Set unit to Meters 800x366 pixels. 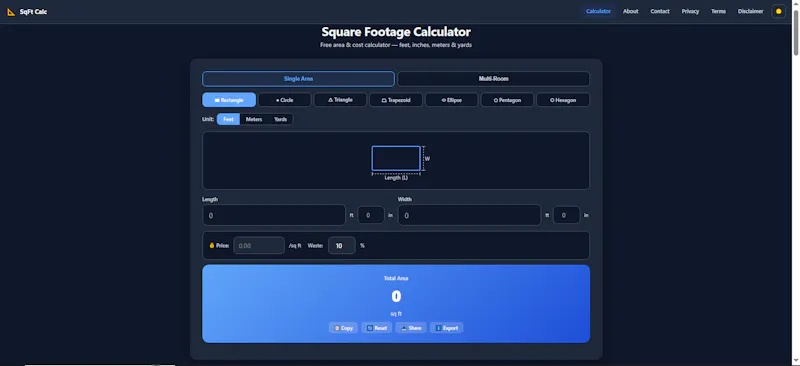(254, 119)
